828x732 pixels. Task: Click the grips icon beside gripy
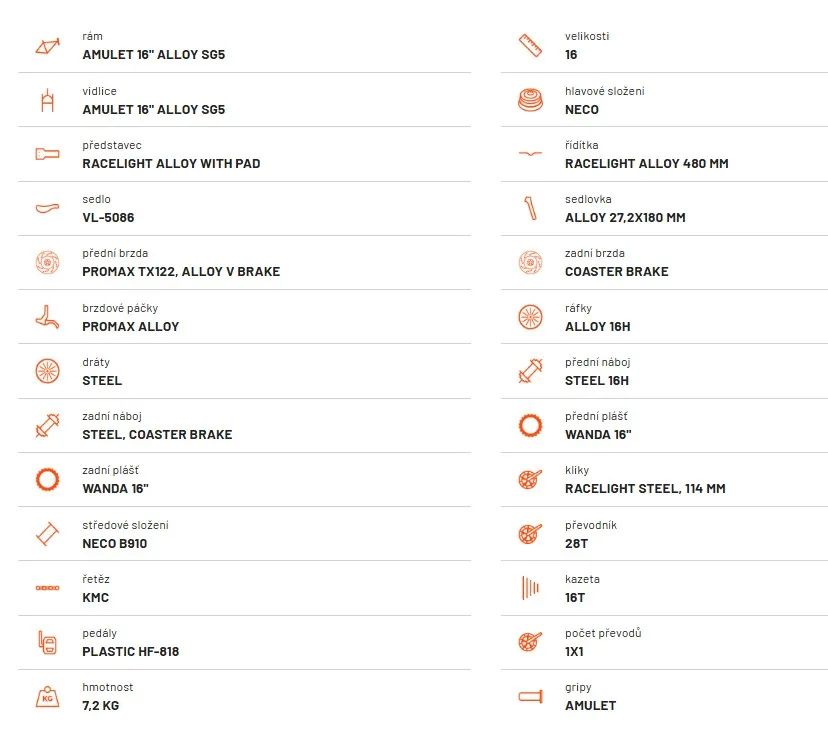[530, 696]
